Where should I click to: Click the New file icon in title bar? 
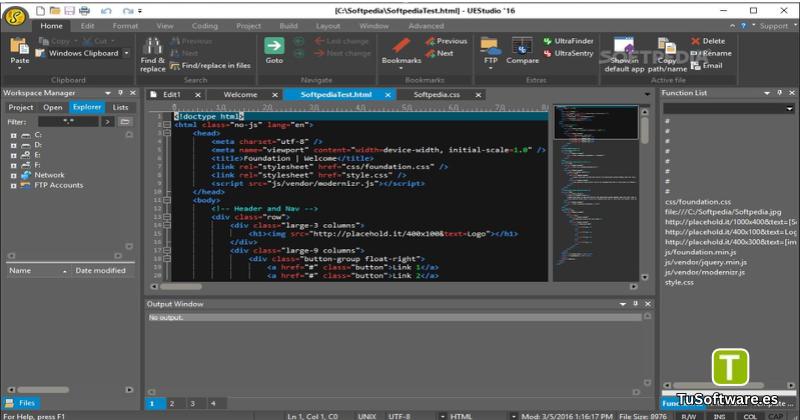coord(40,10)
